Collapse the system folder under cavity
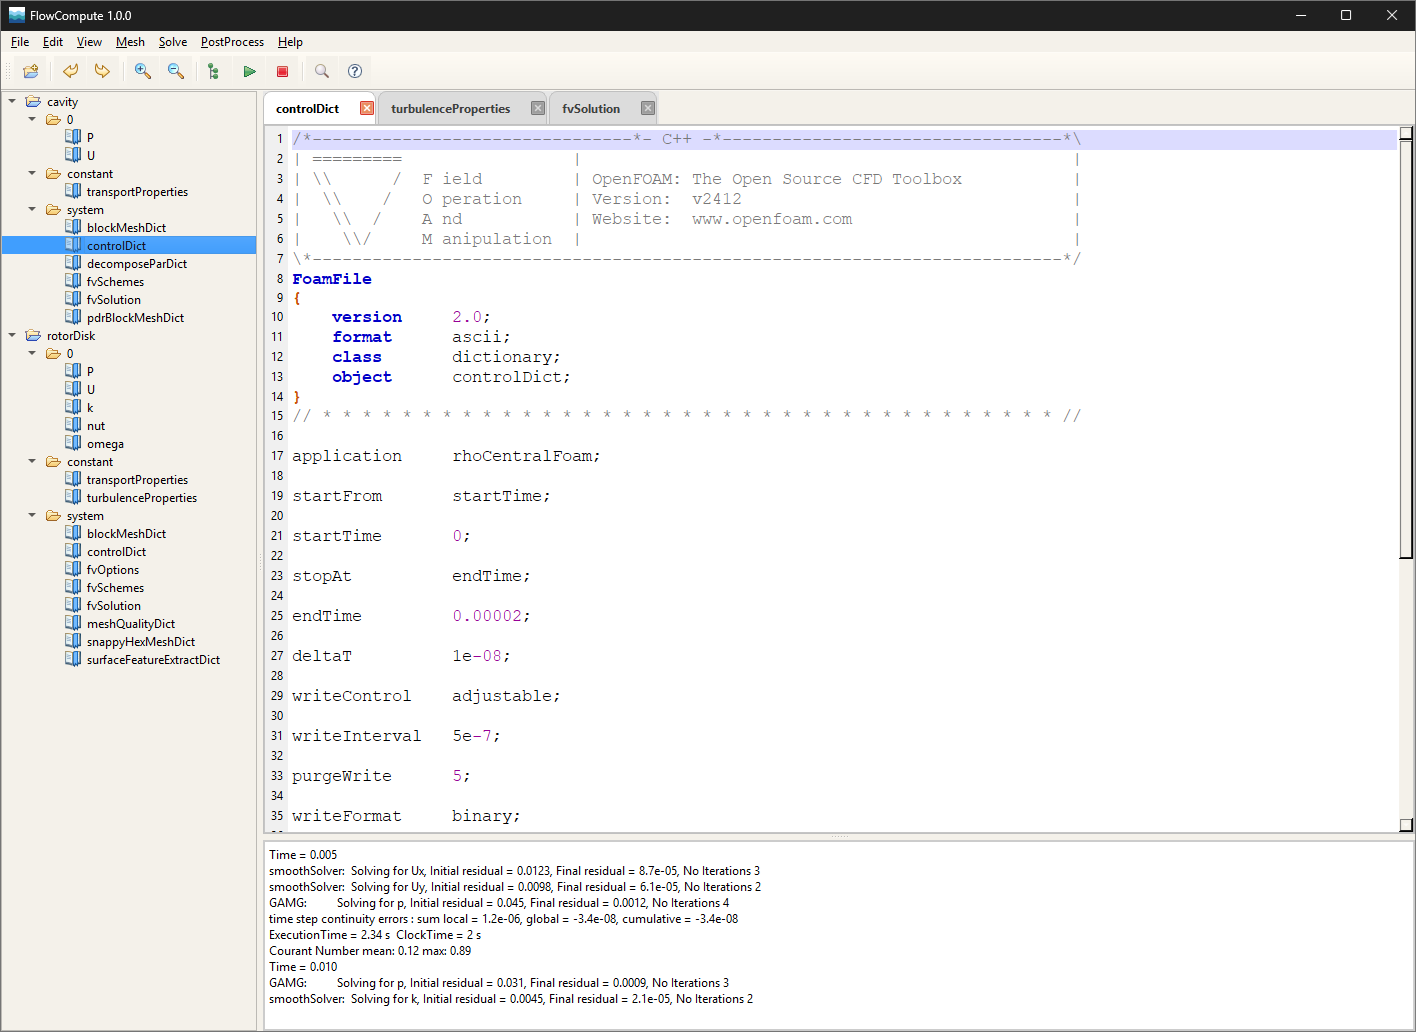Screen dimensions: 1416x1032 (x=32, y=209)
